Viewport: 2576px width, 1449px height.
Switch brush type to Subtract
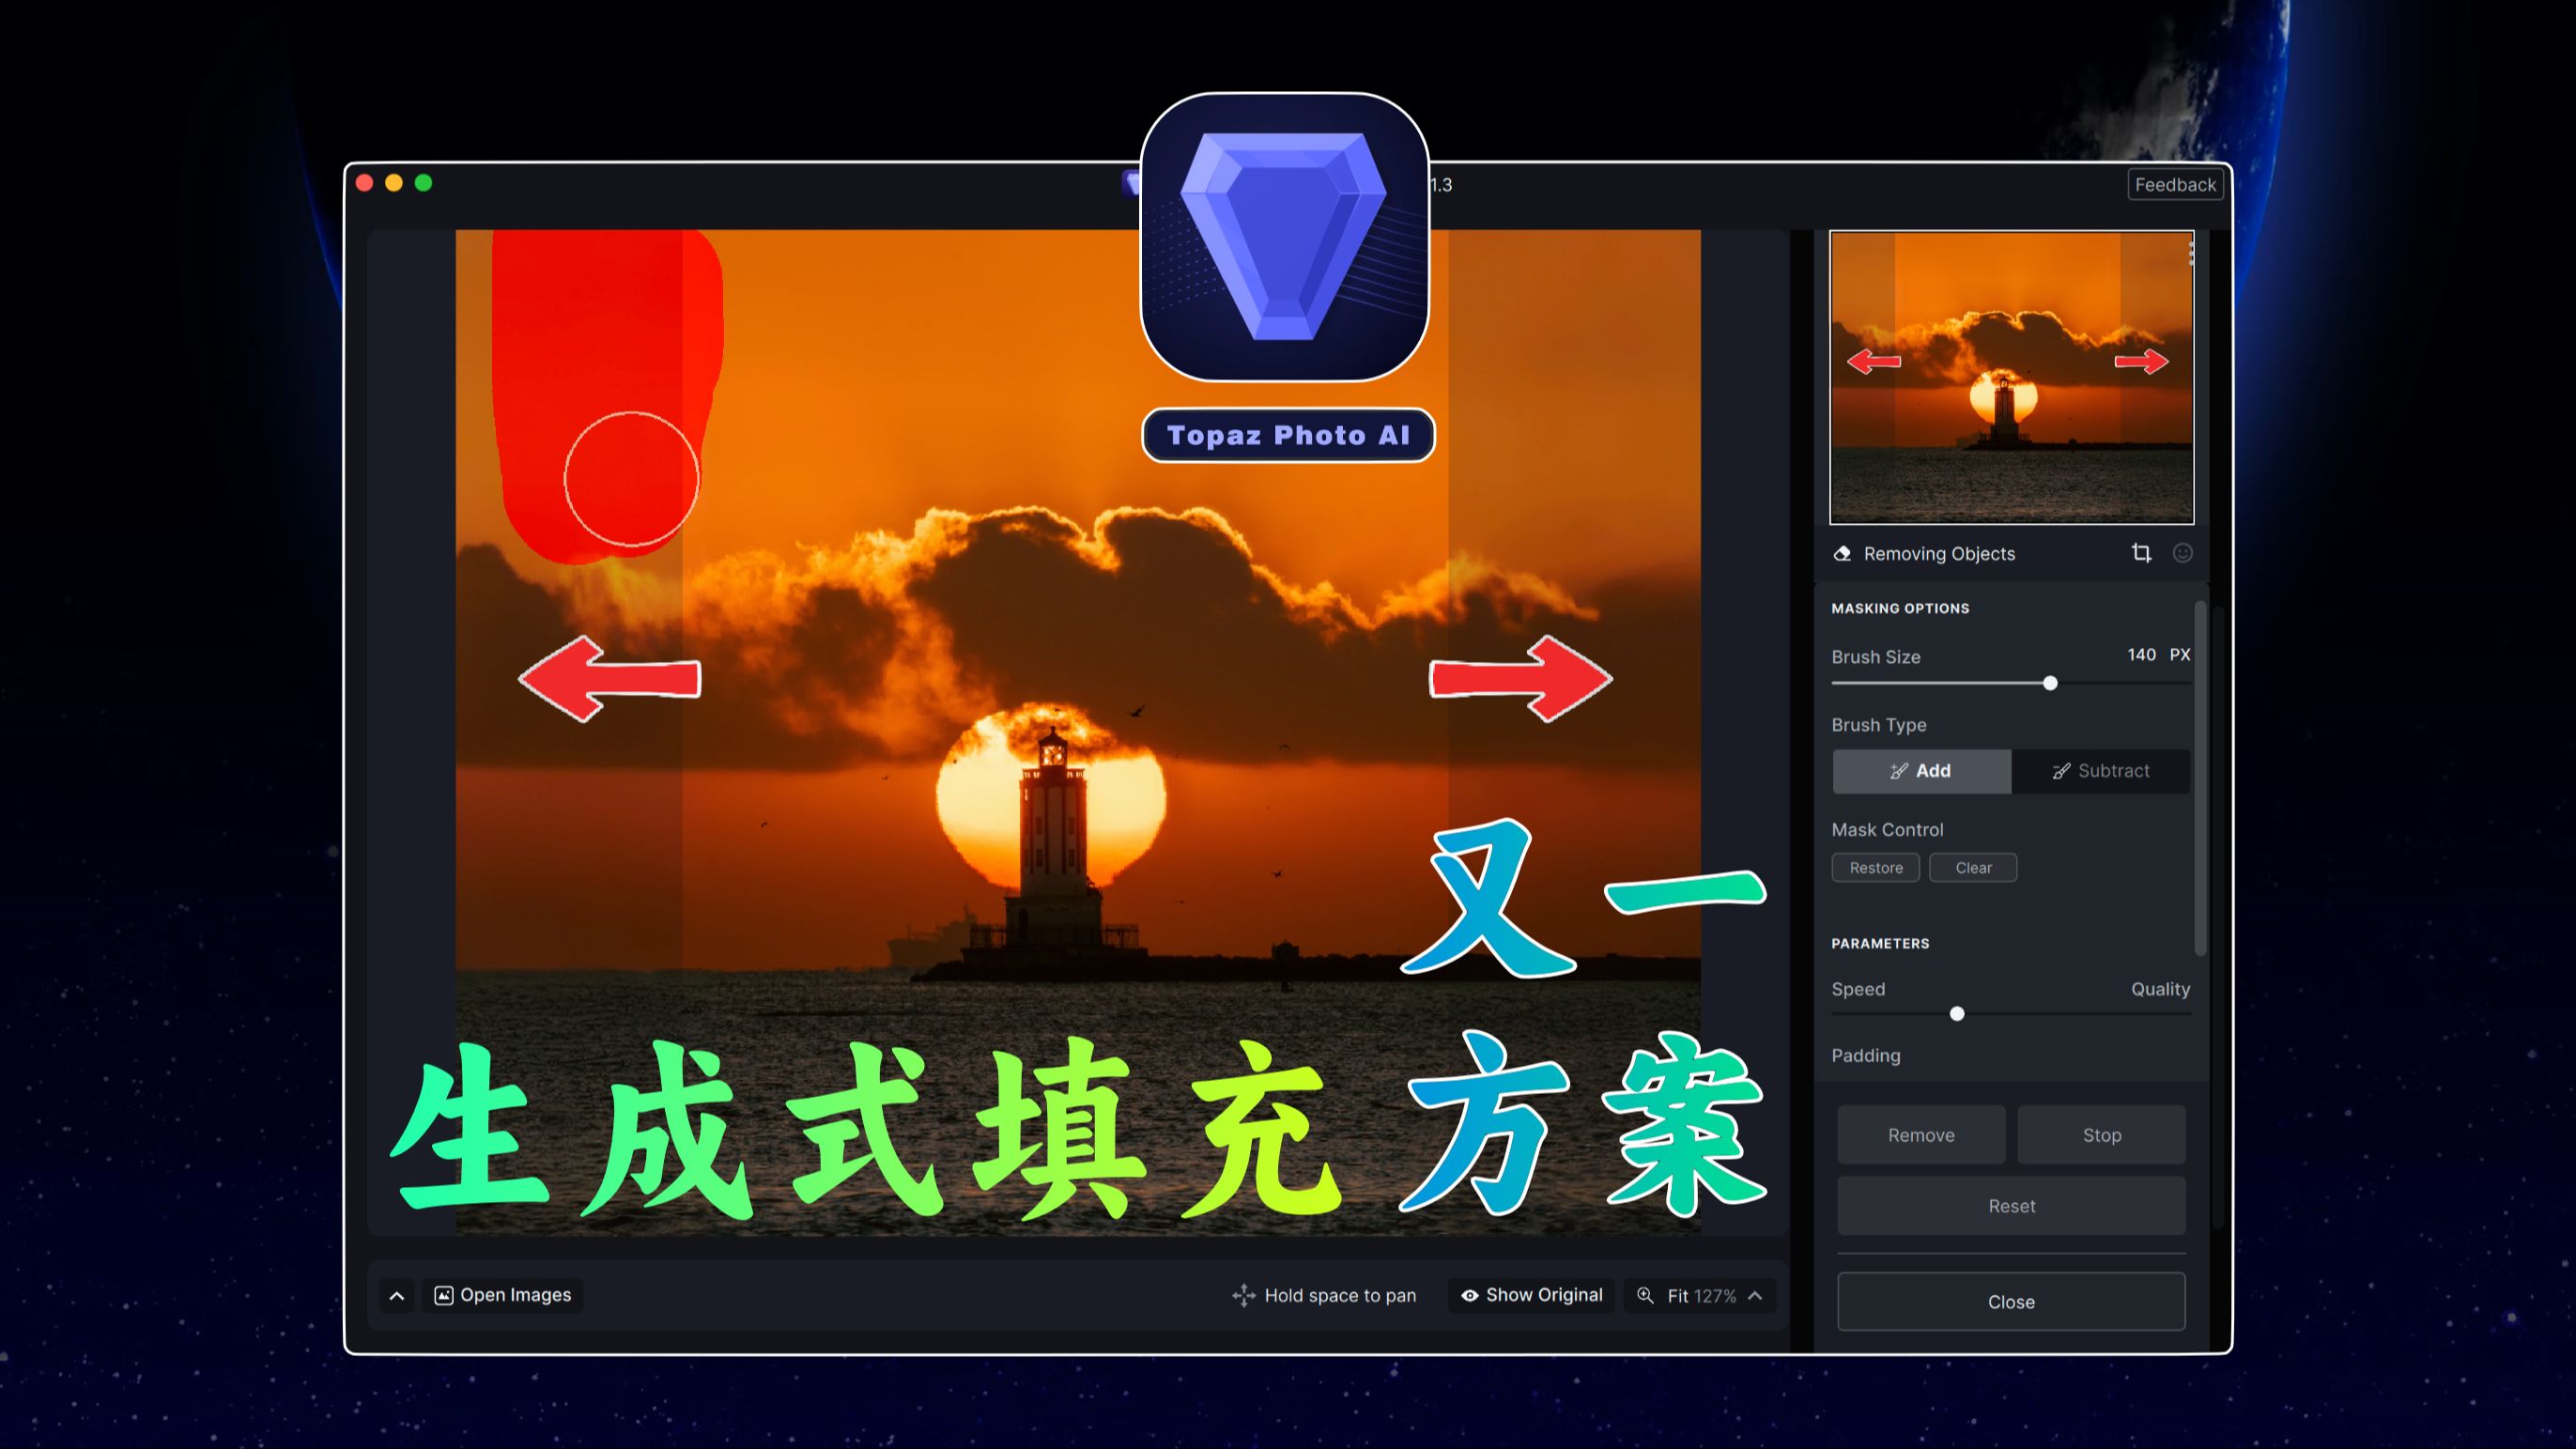coord(2100,771)
